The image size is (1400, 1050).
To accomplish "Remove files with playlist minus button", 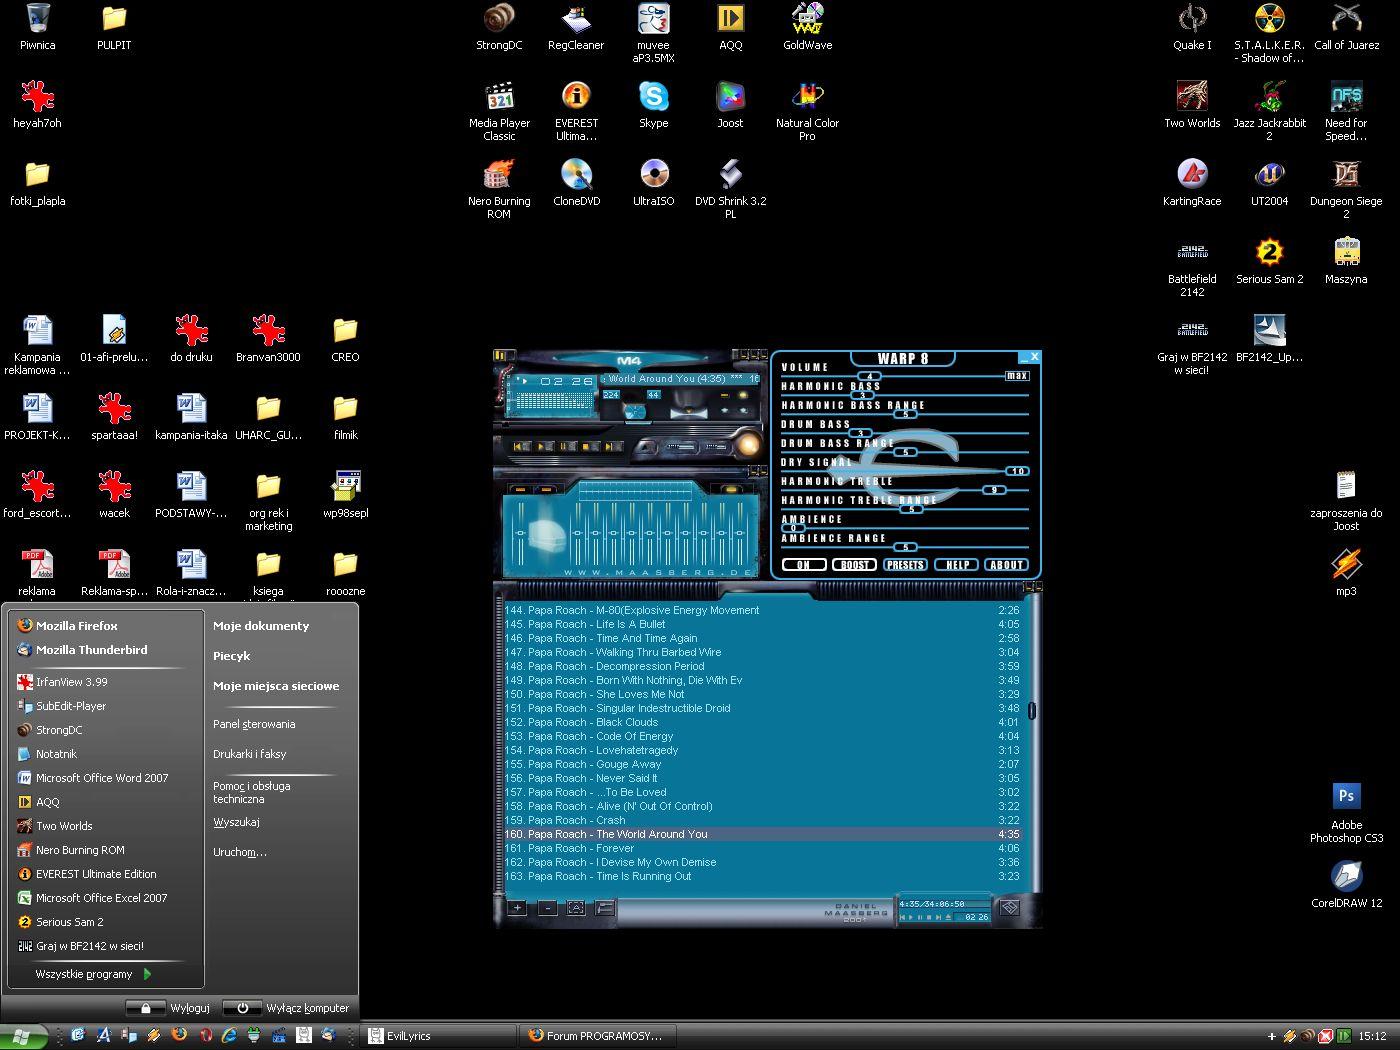I will coord(548,908).
